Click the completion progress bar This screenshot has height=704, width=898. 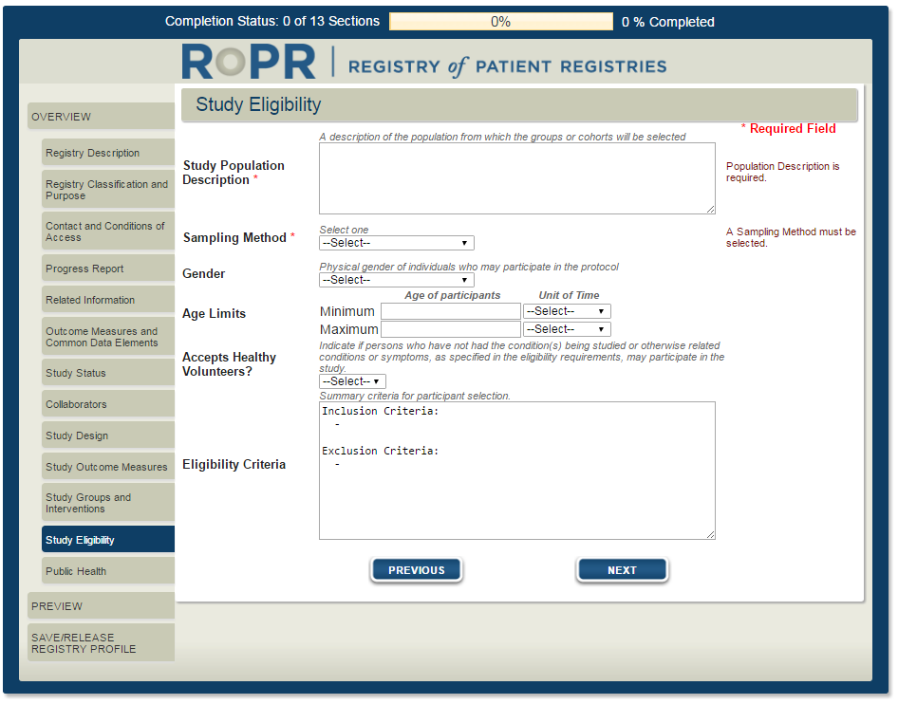(501, 22)
